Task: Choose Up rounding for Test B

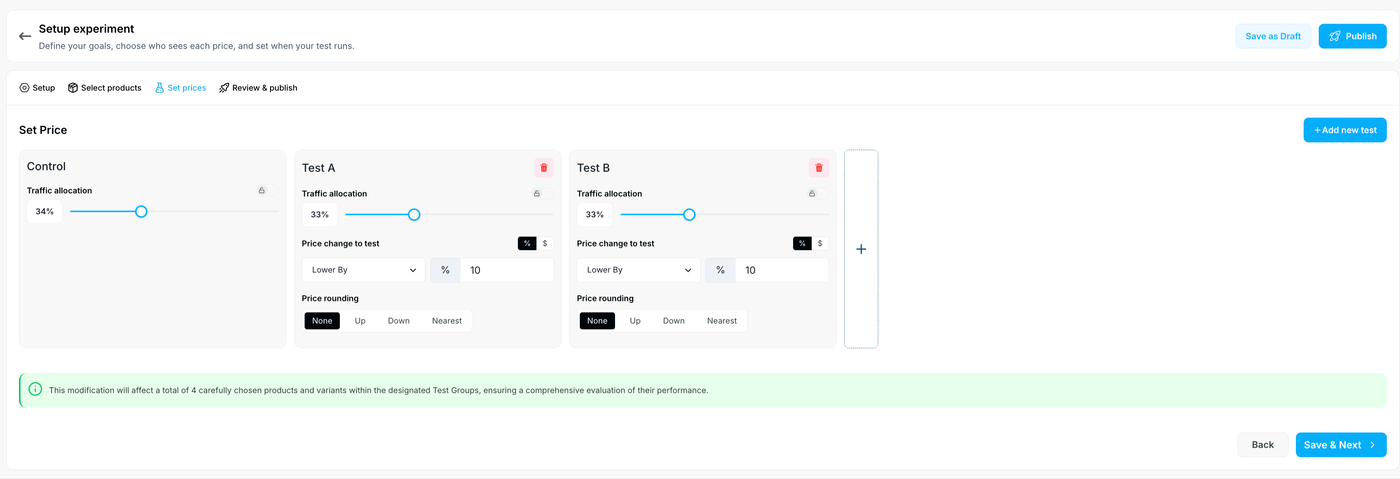Action: click(x=635, y=321)
